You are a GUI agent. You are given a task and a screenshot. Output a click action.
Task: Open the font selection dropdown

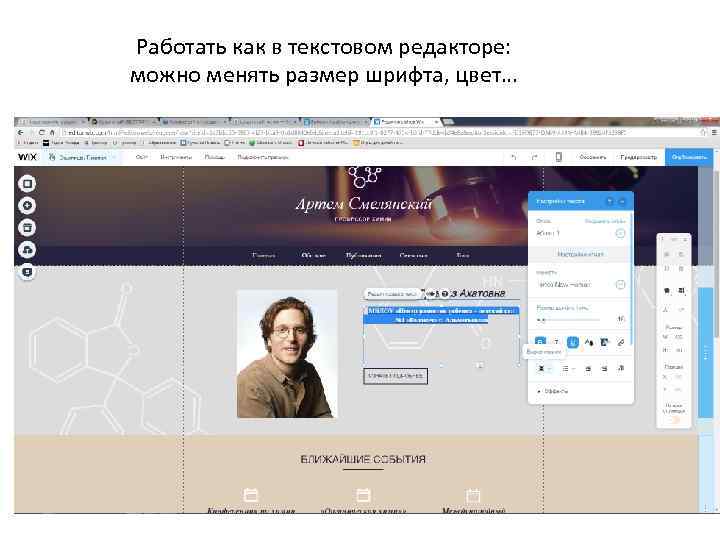coord(620,285)
